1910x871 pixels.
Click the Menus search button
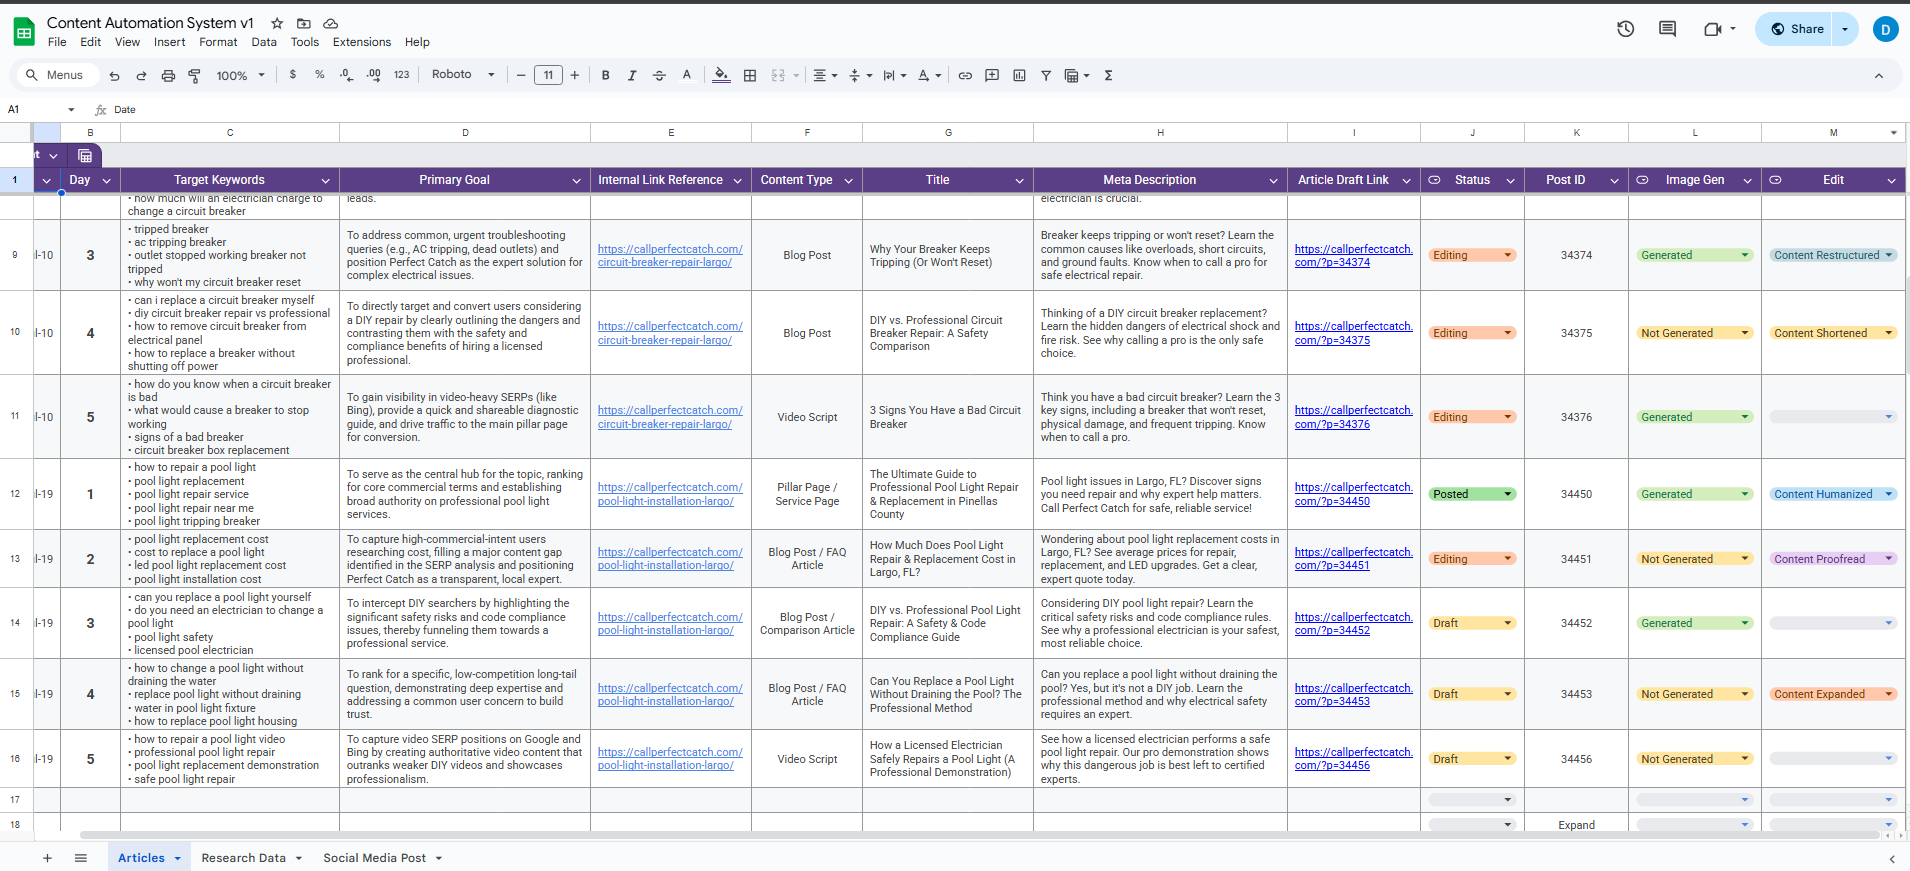pos(56,75)
